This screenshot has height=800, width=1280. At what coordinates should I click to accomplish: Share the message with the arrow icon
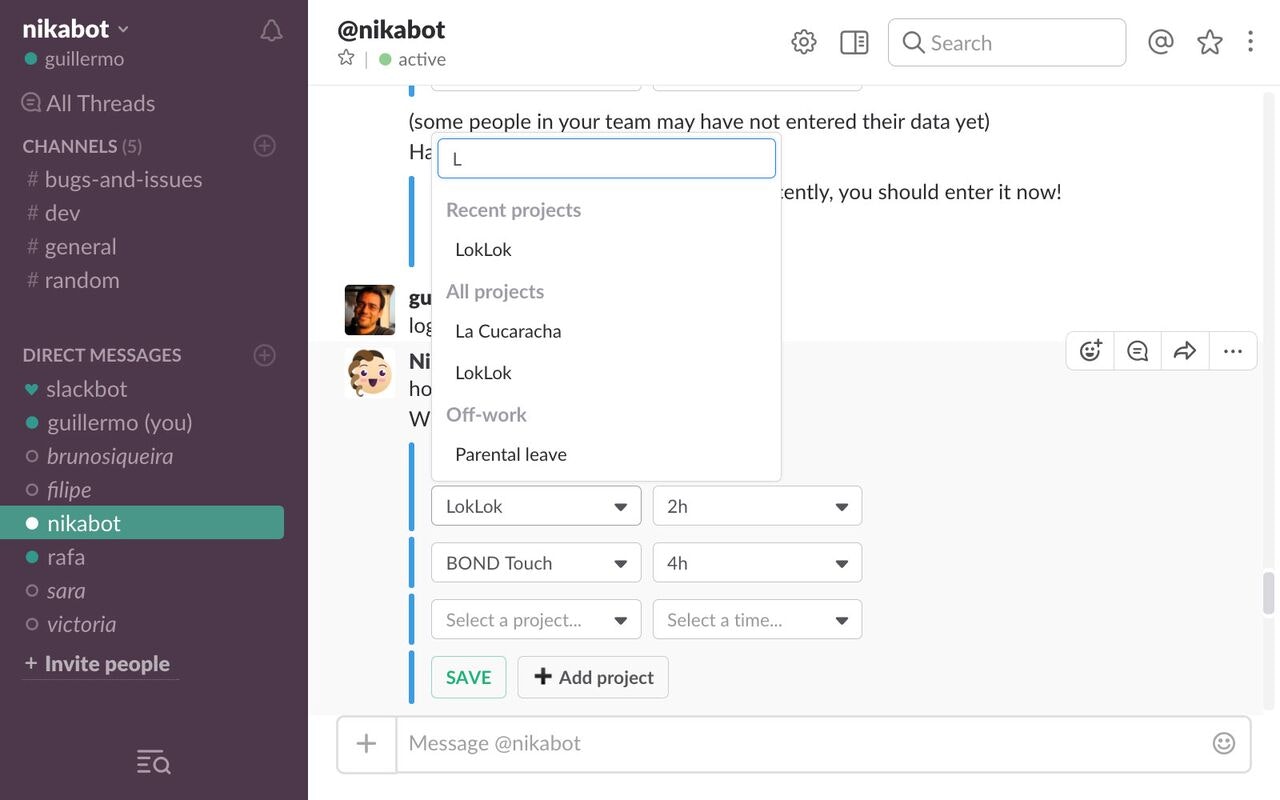click(1185, 351)
